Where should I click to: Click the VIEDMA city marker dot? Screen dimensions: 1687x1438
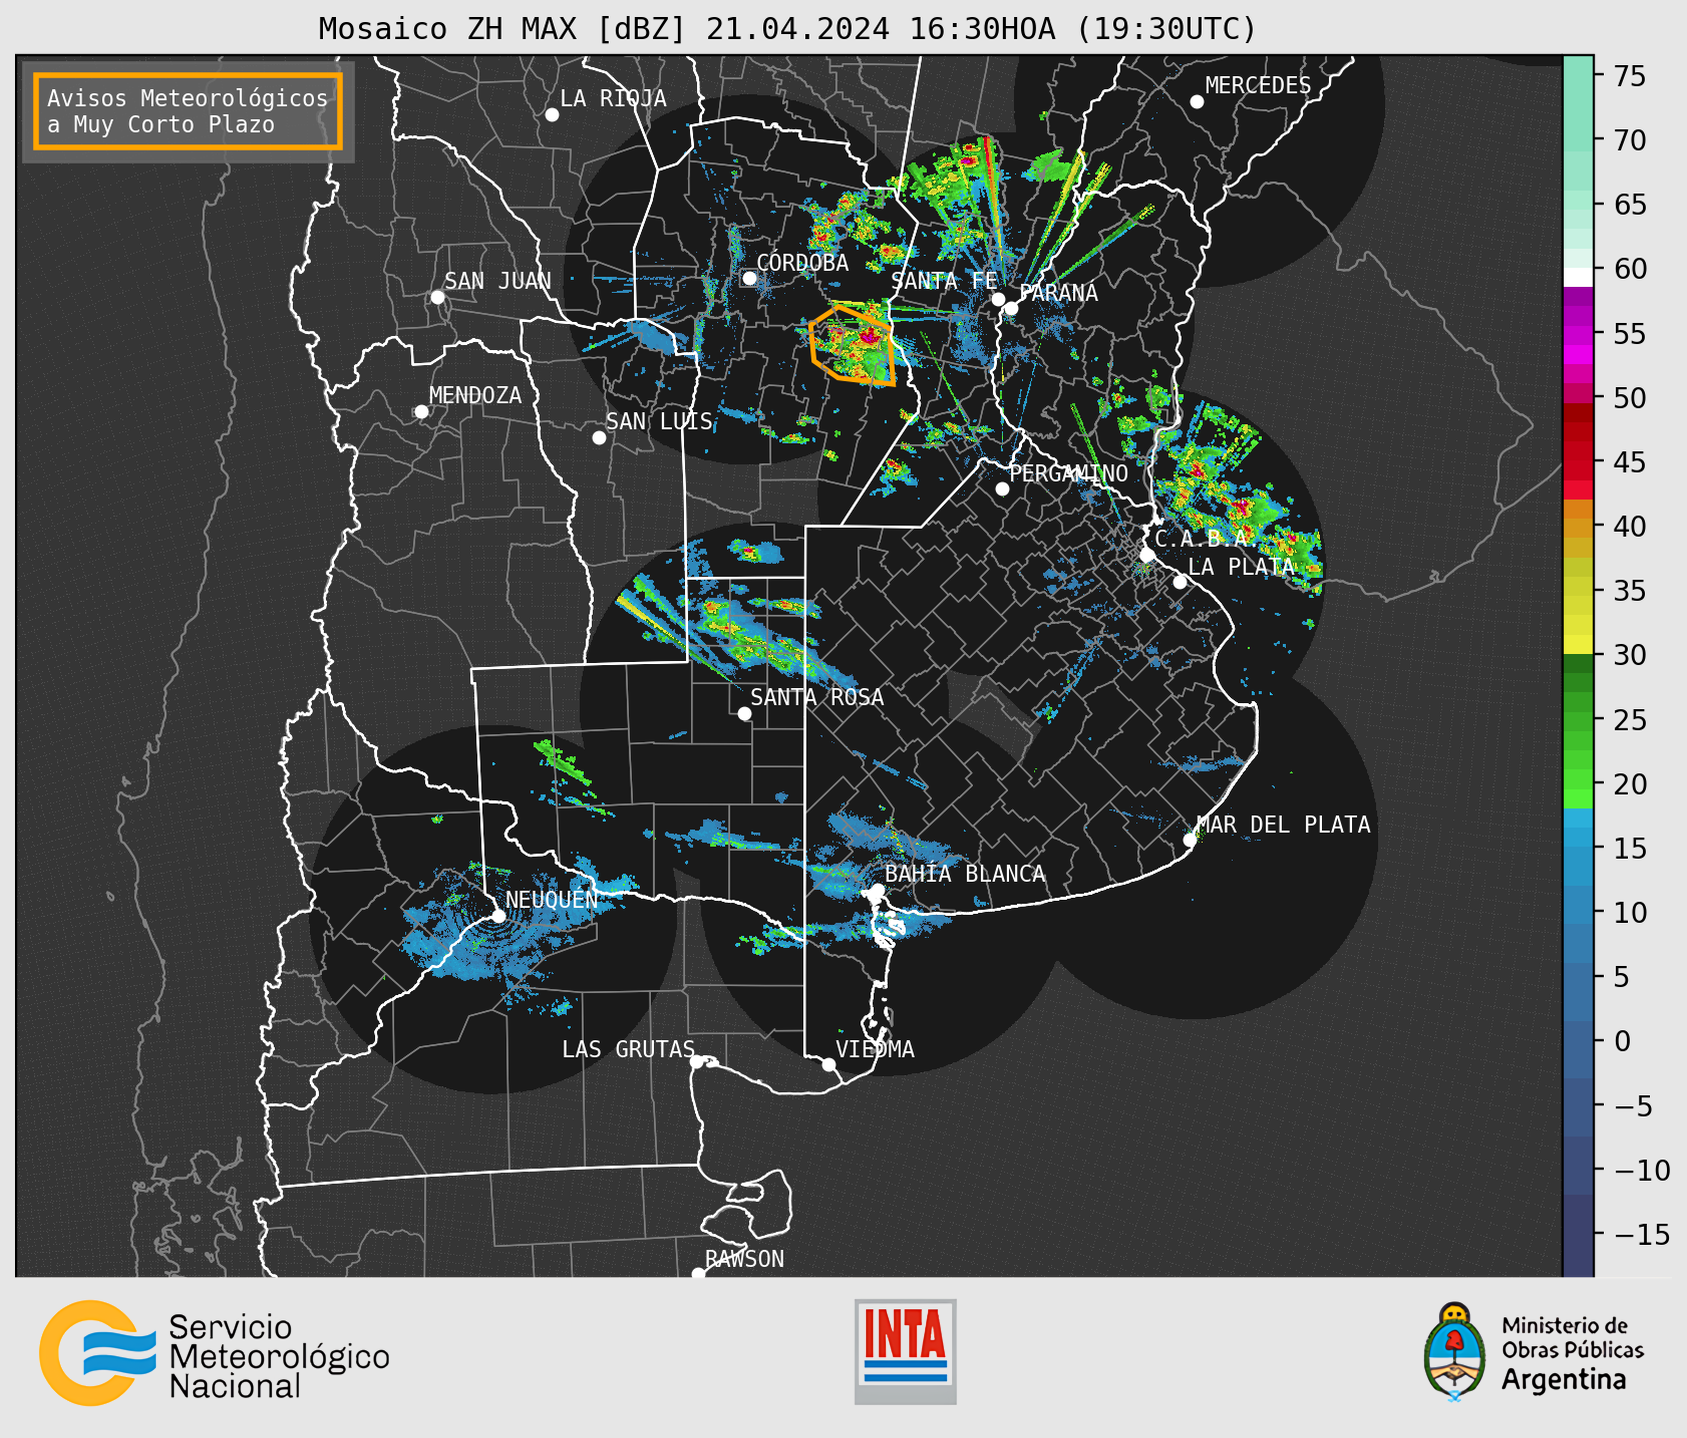click(829, 1065)
